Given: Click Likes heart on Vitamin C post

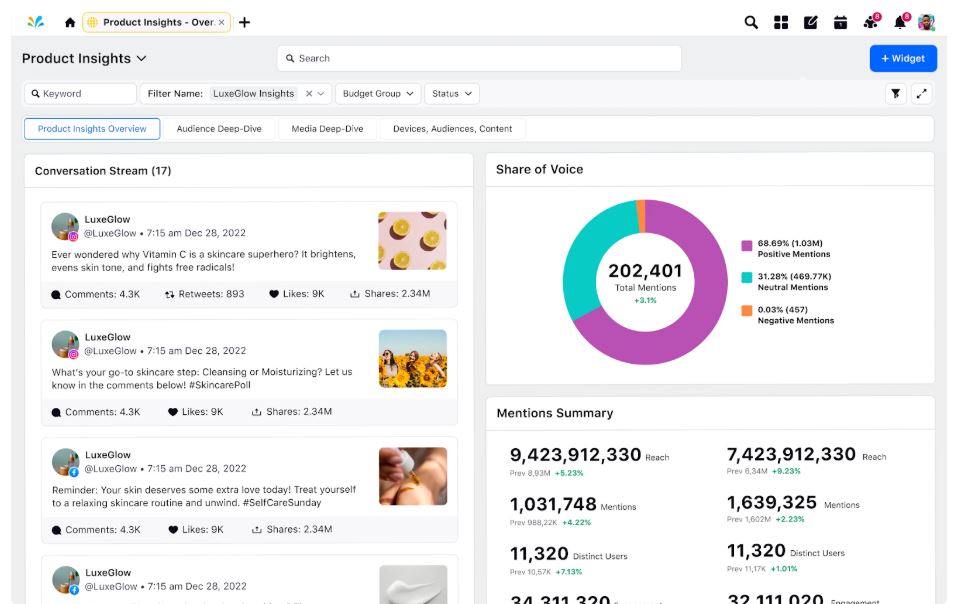Looking at the screenshot, I should [274, 294].
